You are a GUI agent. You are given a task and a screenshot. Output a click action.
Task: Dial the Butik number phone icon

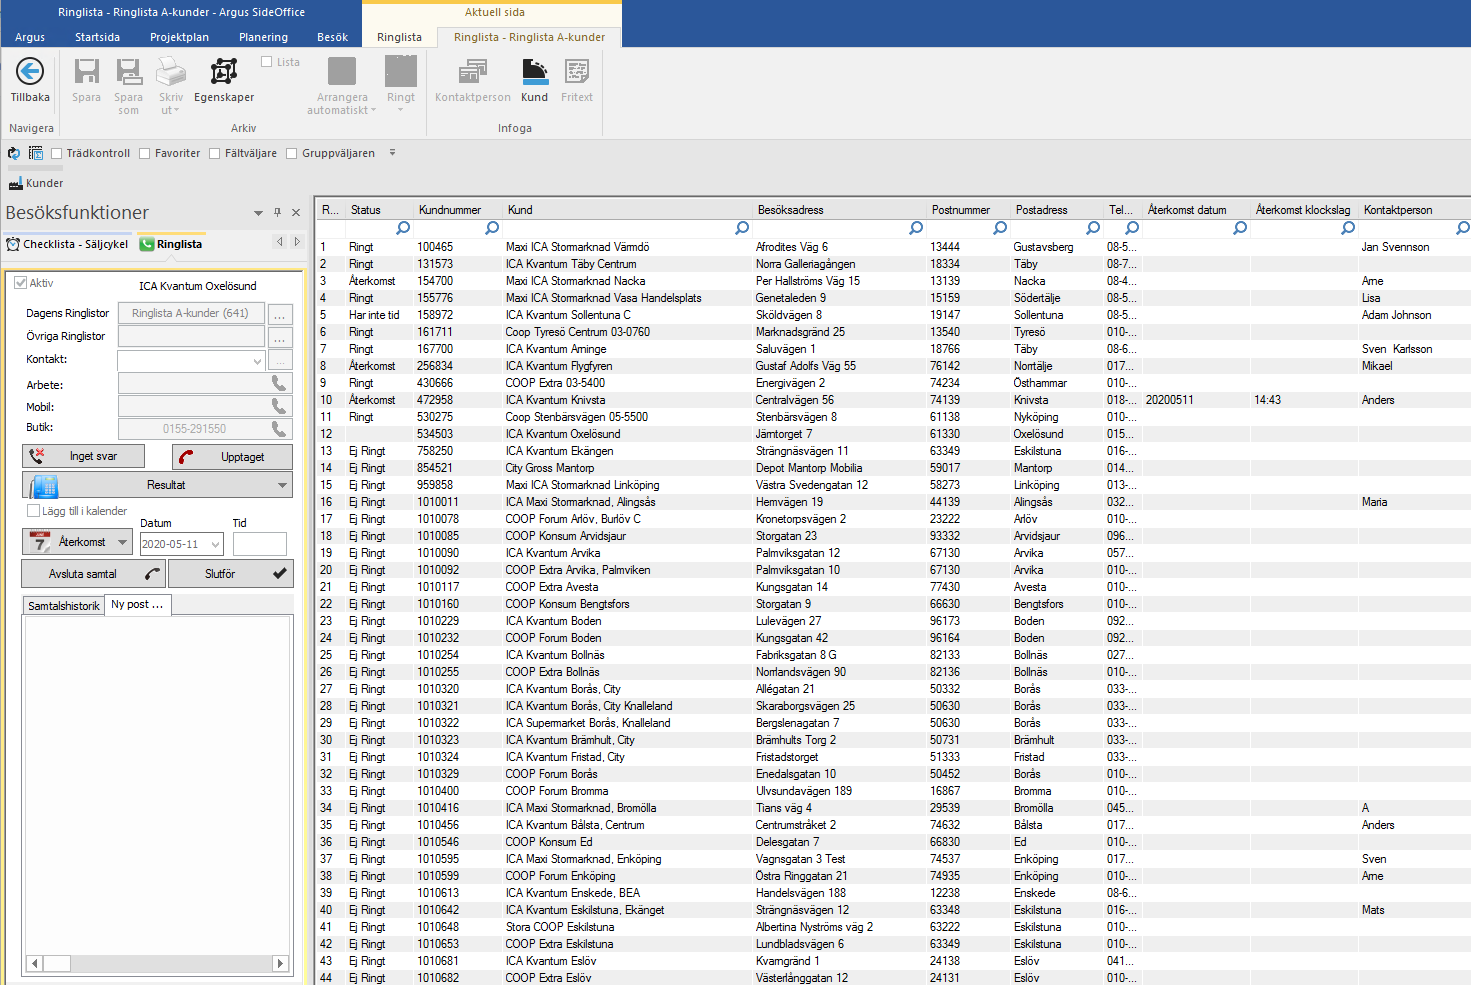tap(279, 429)
